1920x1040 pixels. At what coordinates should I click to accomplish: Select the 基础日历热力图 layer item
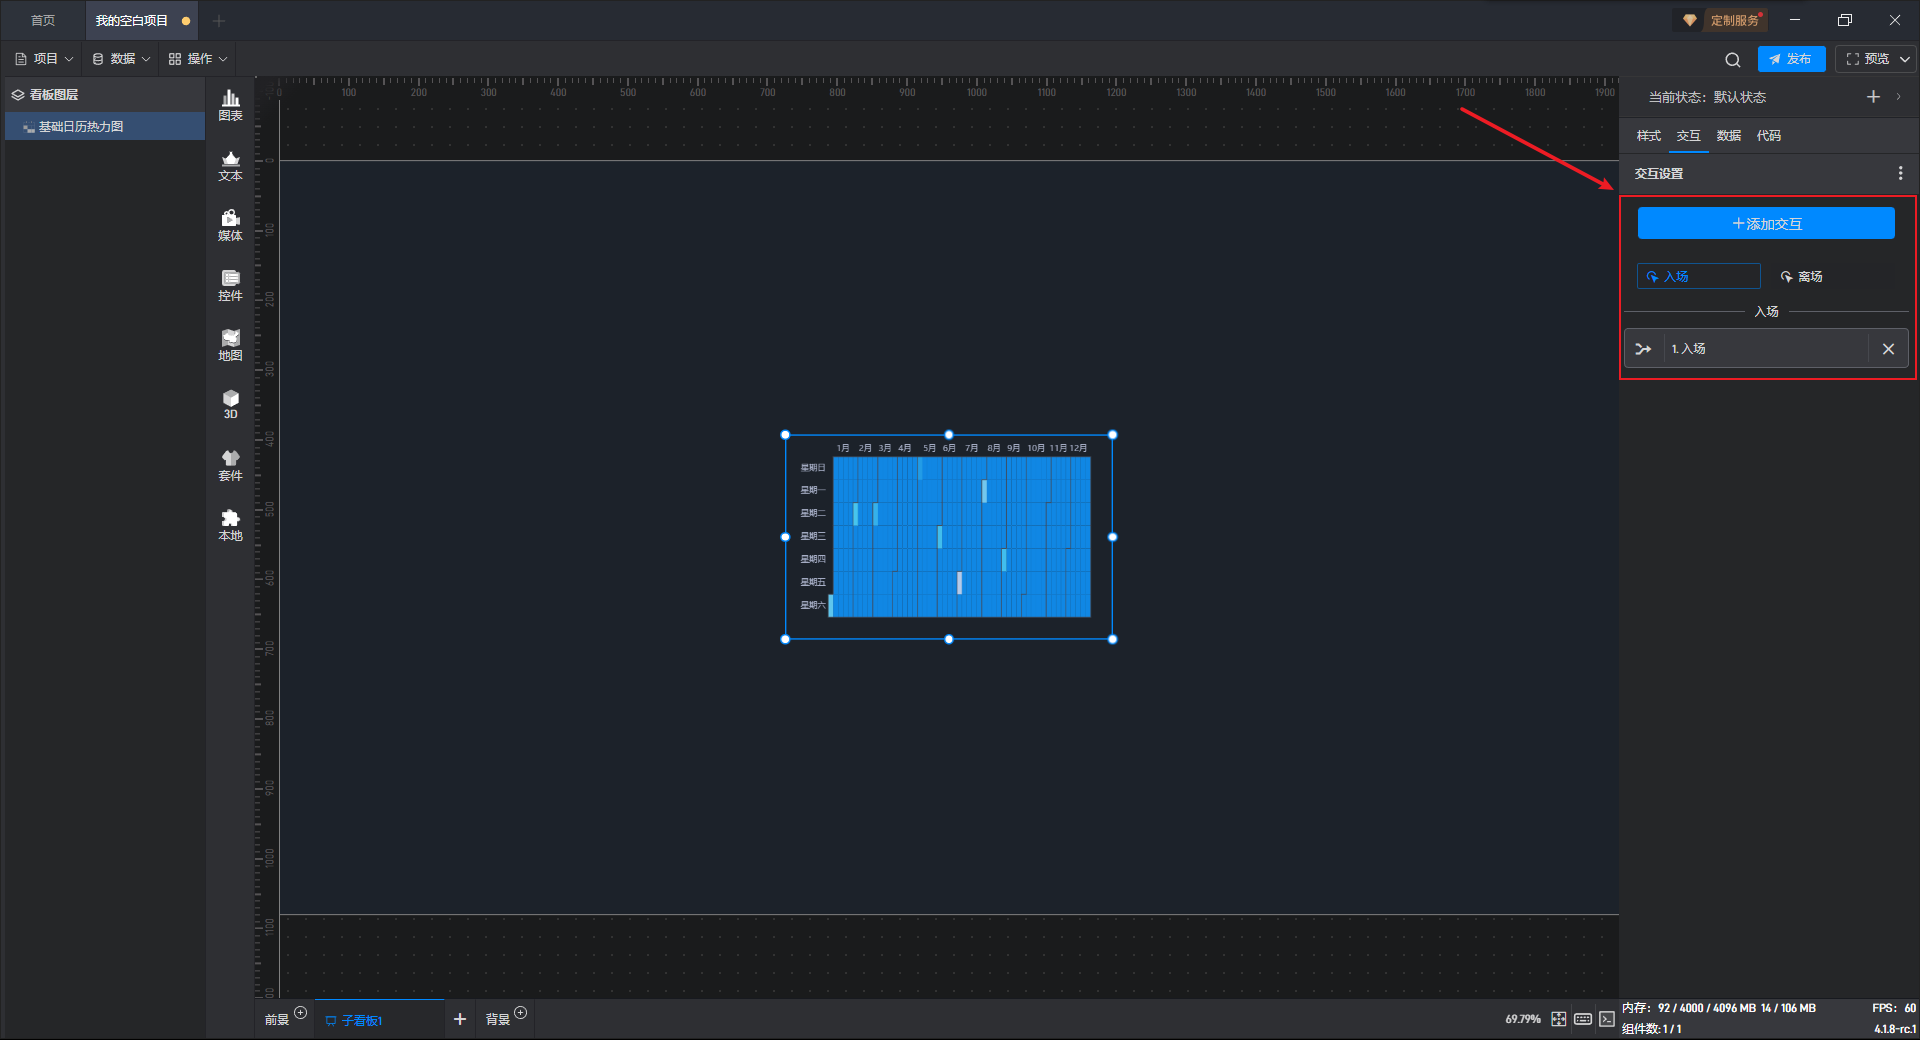click(x=105, y=127)
